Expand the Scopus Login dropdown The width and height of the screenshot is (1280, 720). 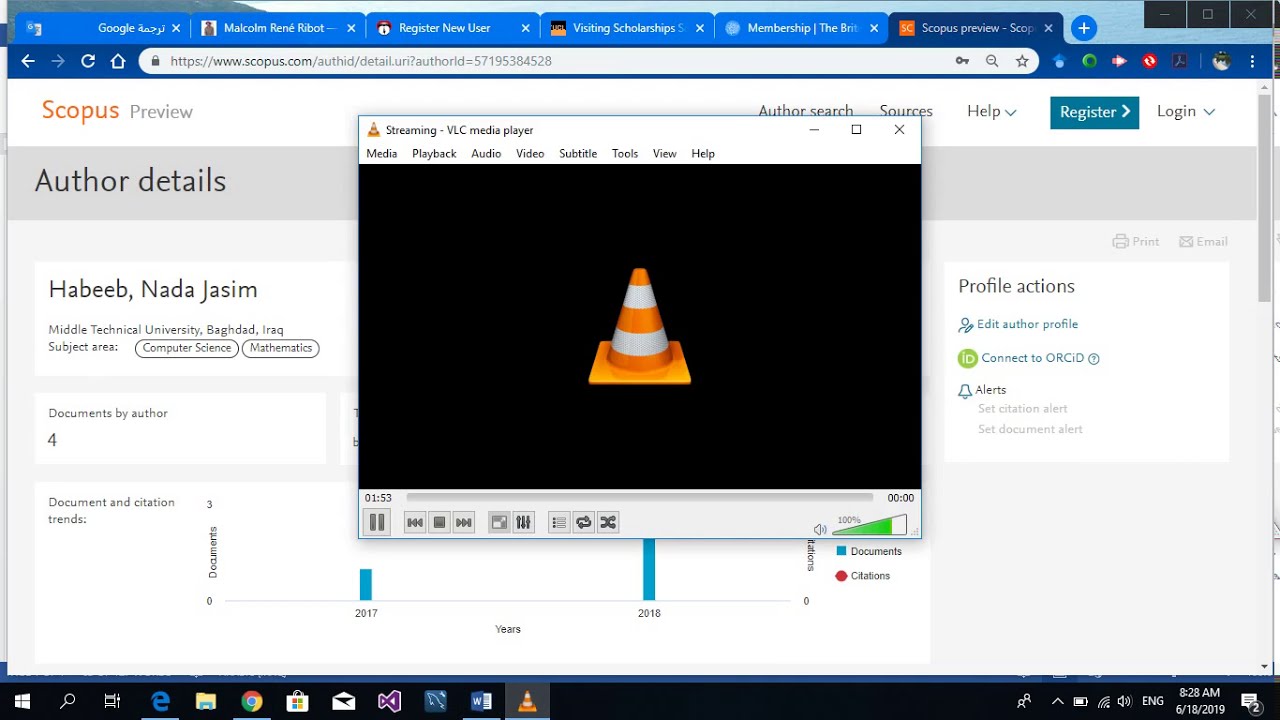pos(1186,111)
